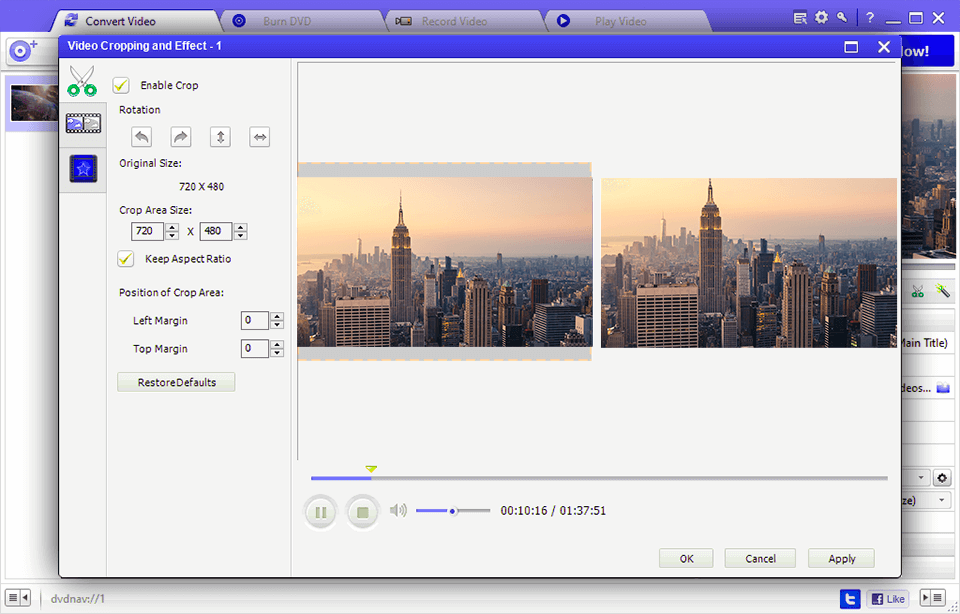Flip the video vertically
Viewport: 960px width, 614px height.
pyautogui.click(x=220, y=137)
